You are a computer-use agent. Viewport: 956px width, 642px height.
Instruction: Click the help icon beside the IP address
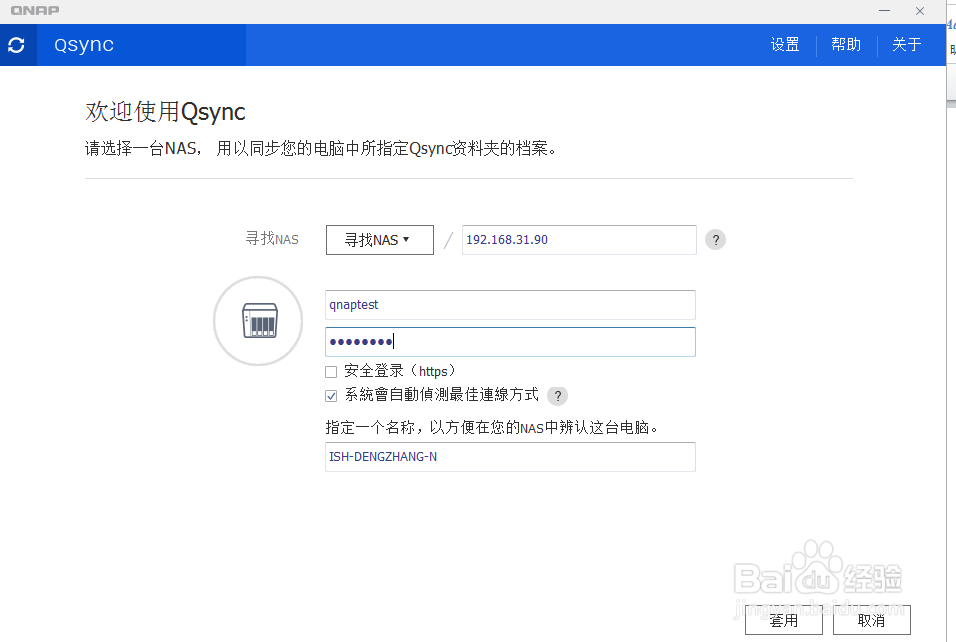[715, 240]
